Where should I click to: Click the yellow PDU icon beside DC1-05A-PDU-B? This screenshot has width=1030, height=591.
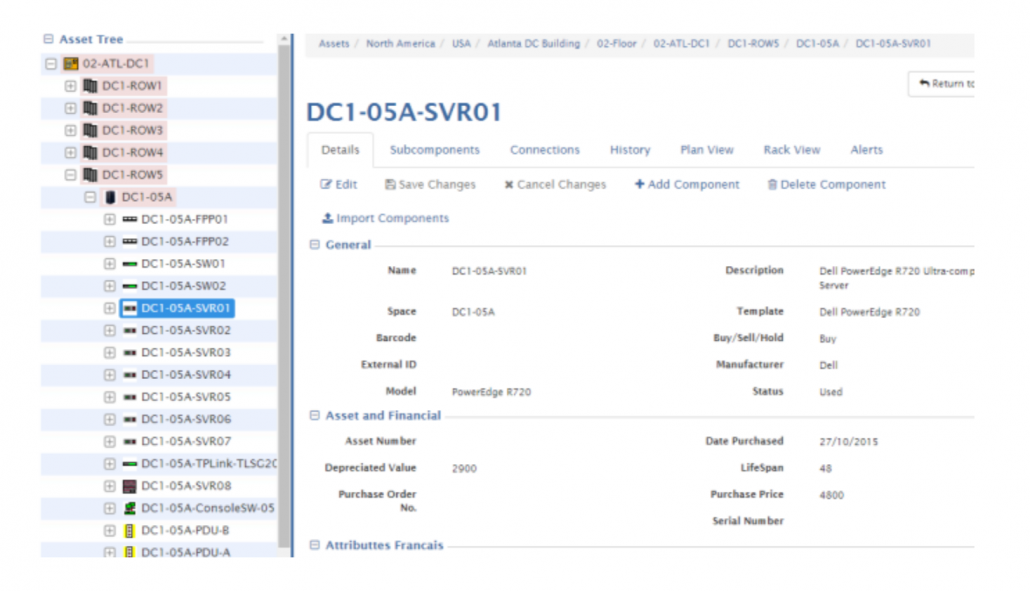tap(129, 530)
